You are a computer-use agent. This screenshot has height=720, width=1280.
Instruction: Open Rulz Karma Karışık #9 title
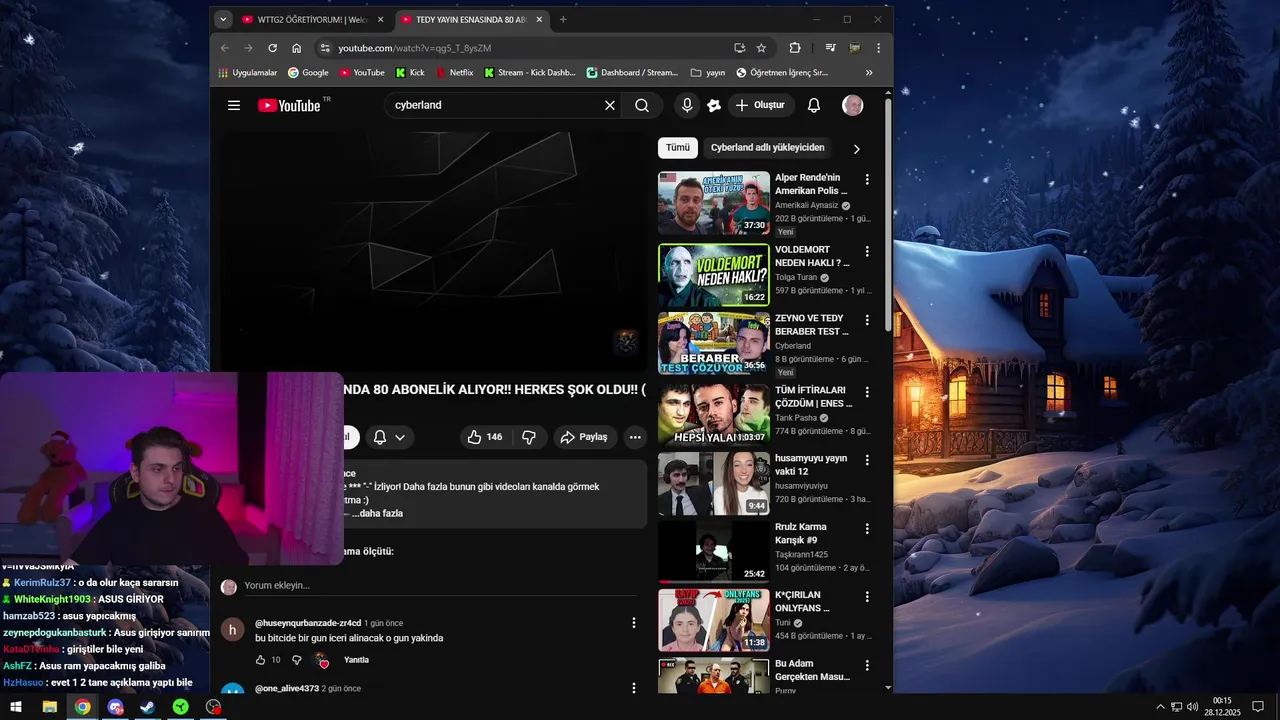coord(801,533)
